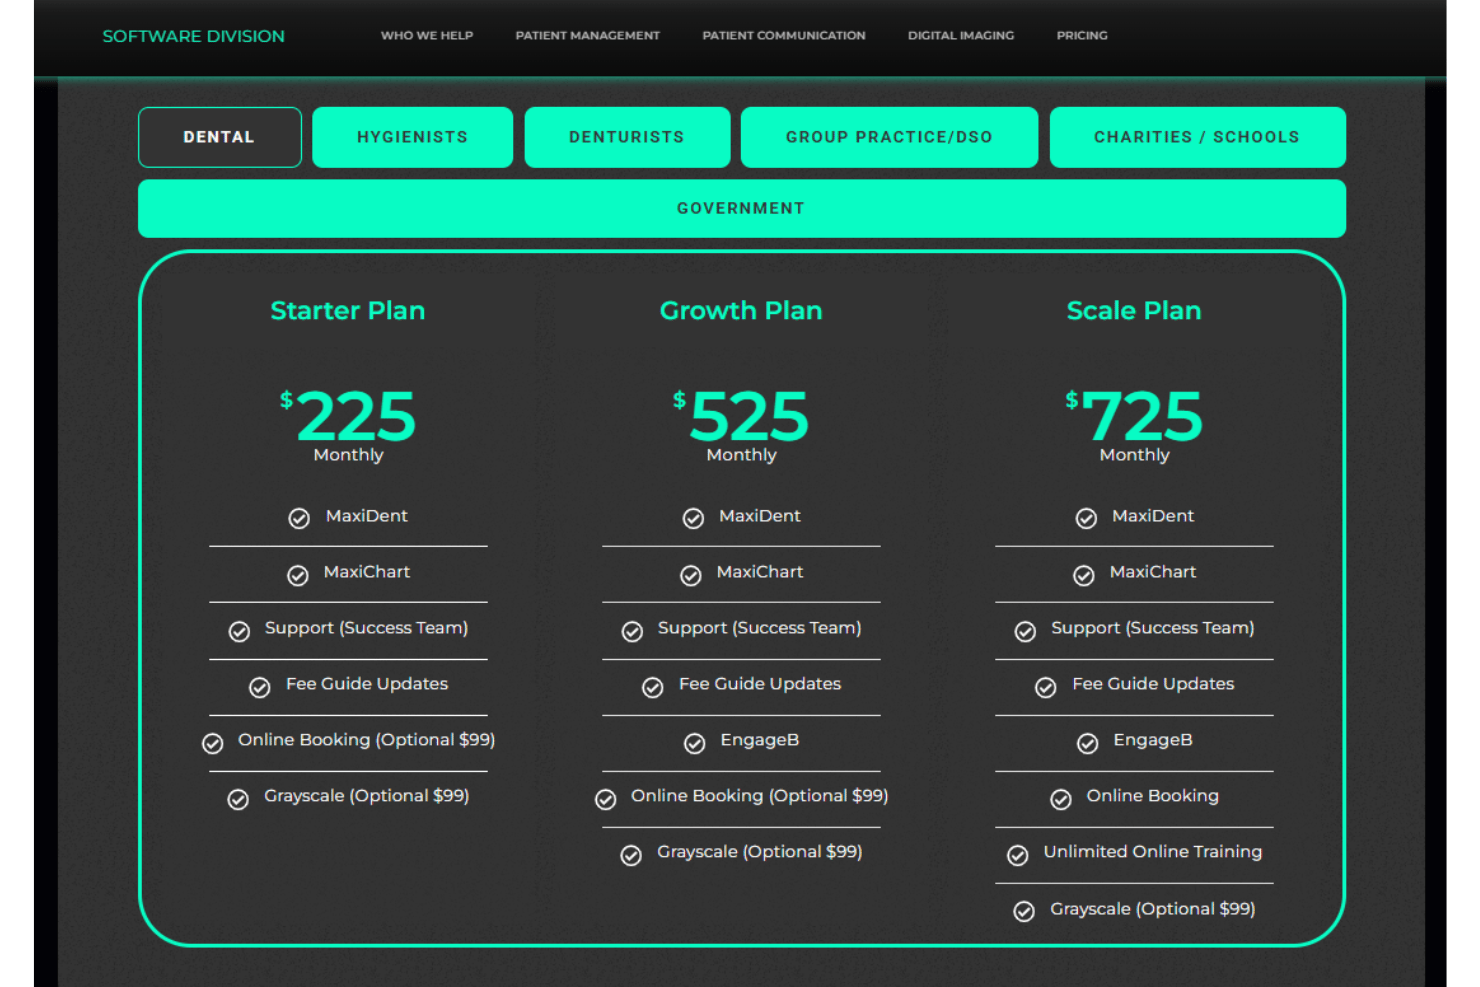This screenshot has width=1480, height=987.
Task: Click EngageB text in Growth Plan
Action: click(760, 740)
